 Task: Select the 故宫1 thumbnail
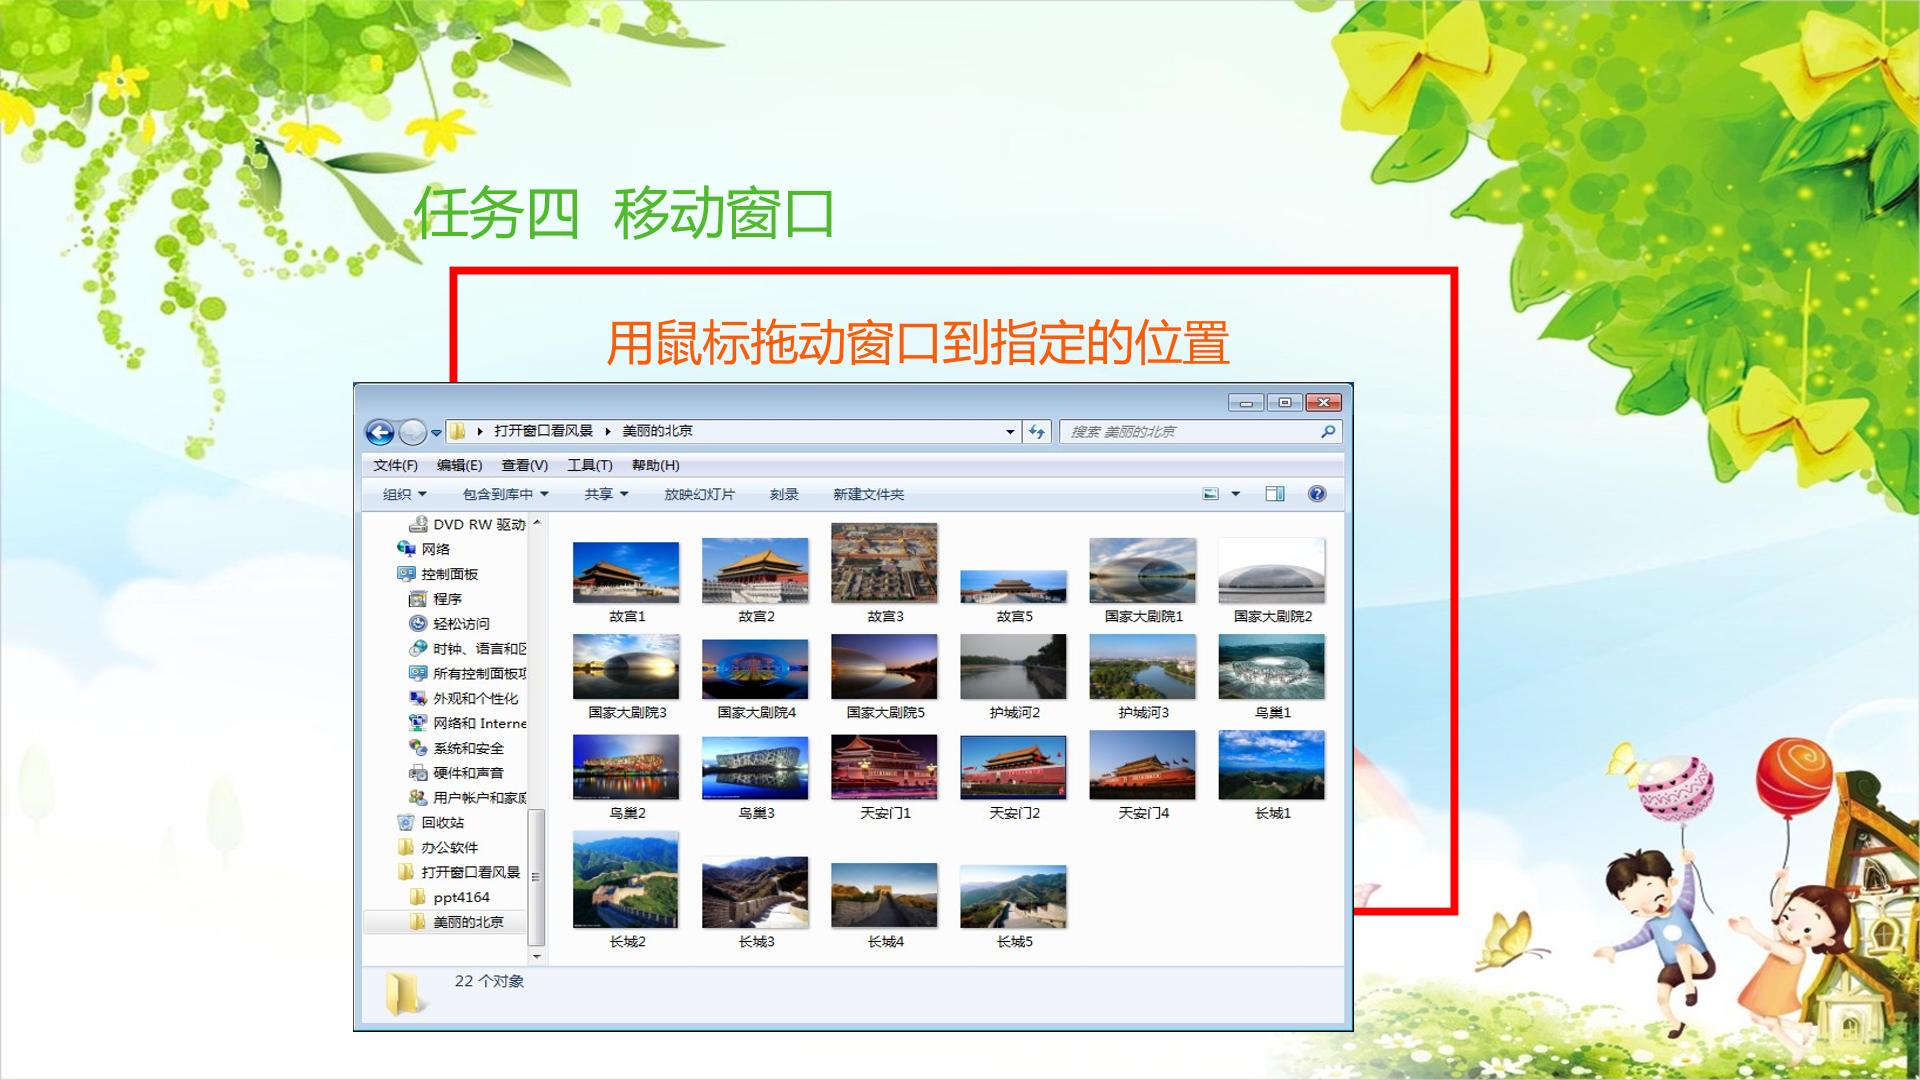[x=626, y=573]
